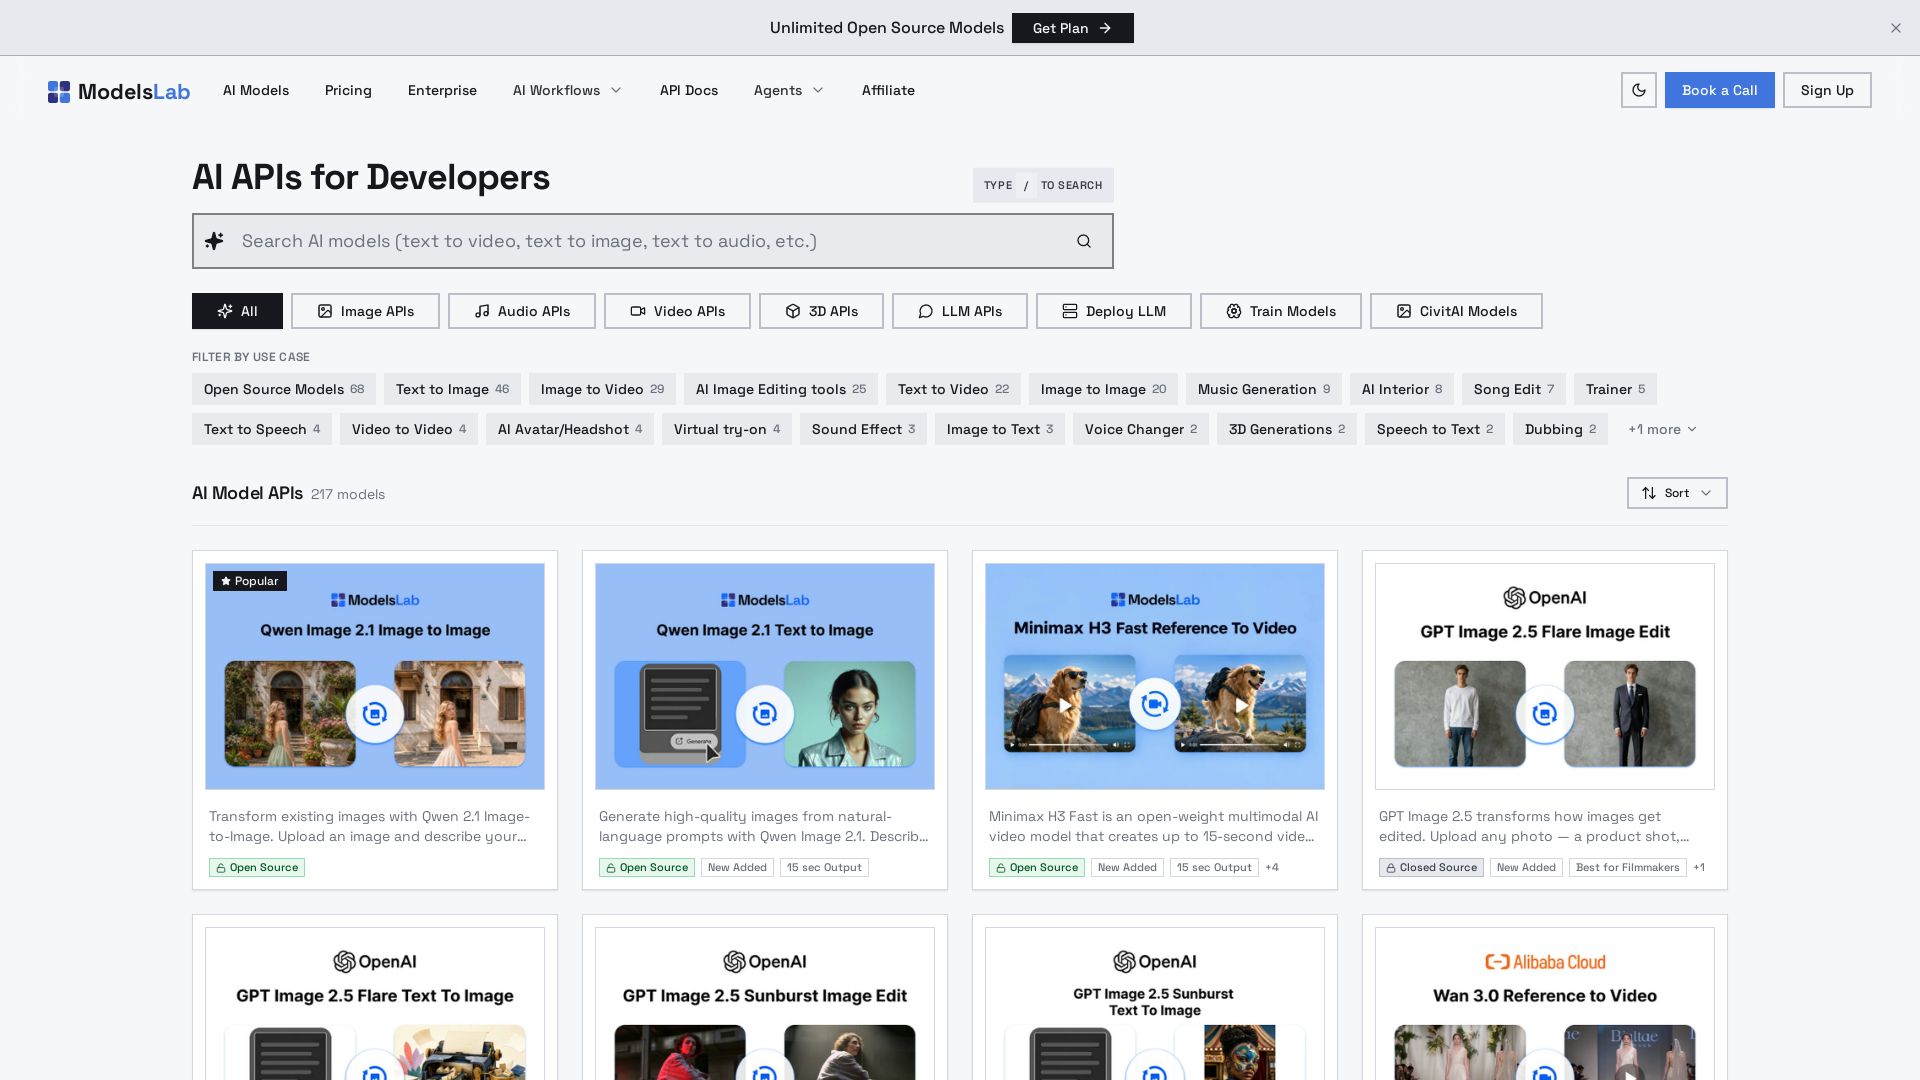Viewport: 1920px width, 1080px height.
Task: Click the arrow icon on Get Plan
Action: [1105, 28]
